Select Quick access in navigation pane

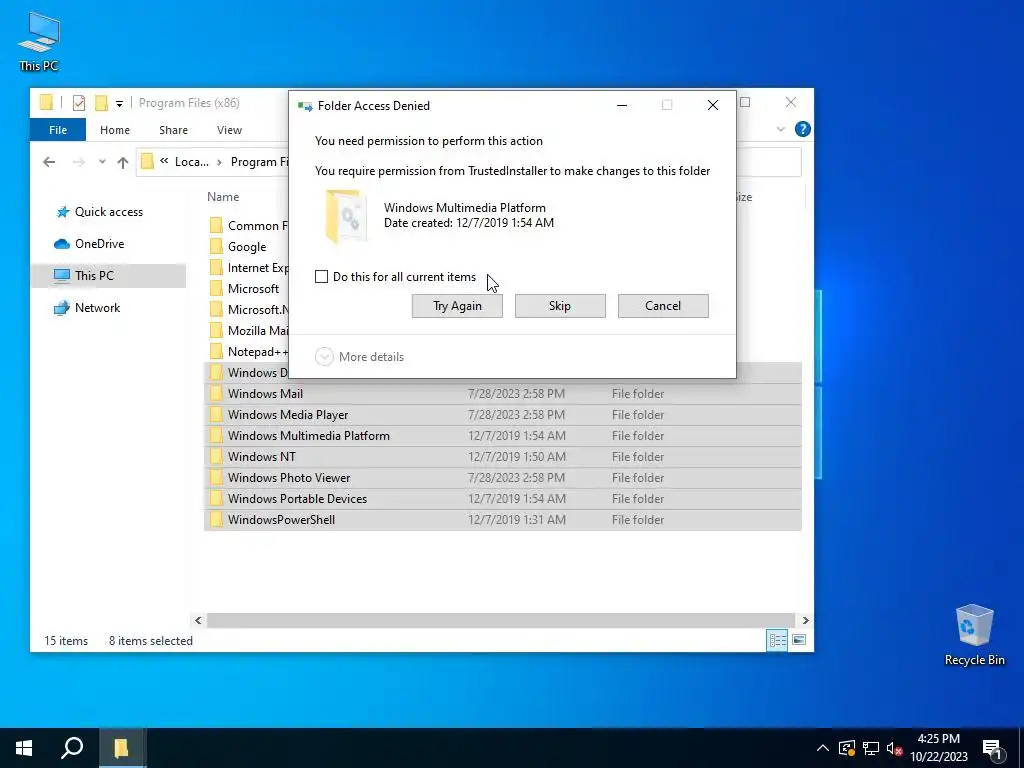tap(108, 212)
